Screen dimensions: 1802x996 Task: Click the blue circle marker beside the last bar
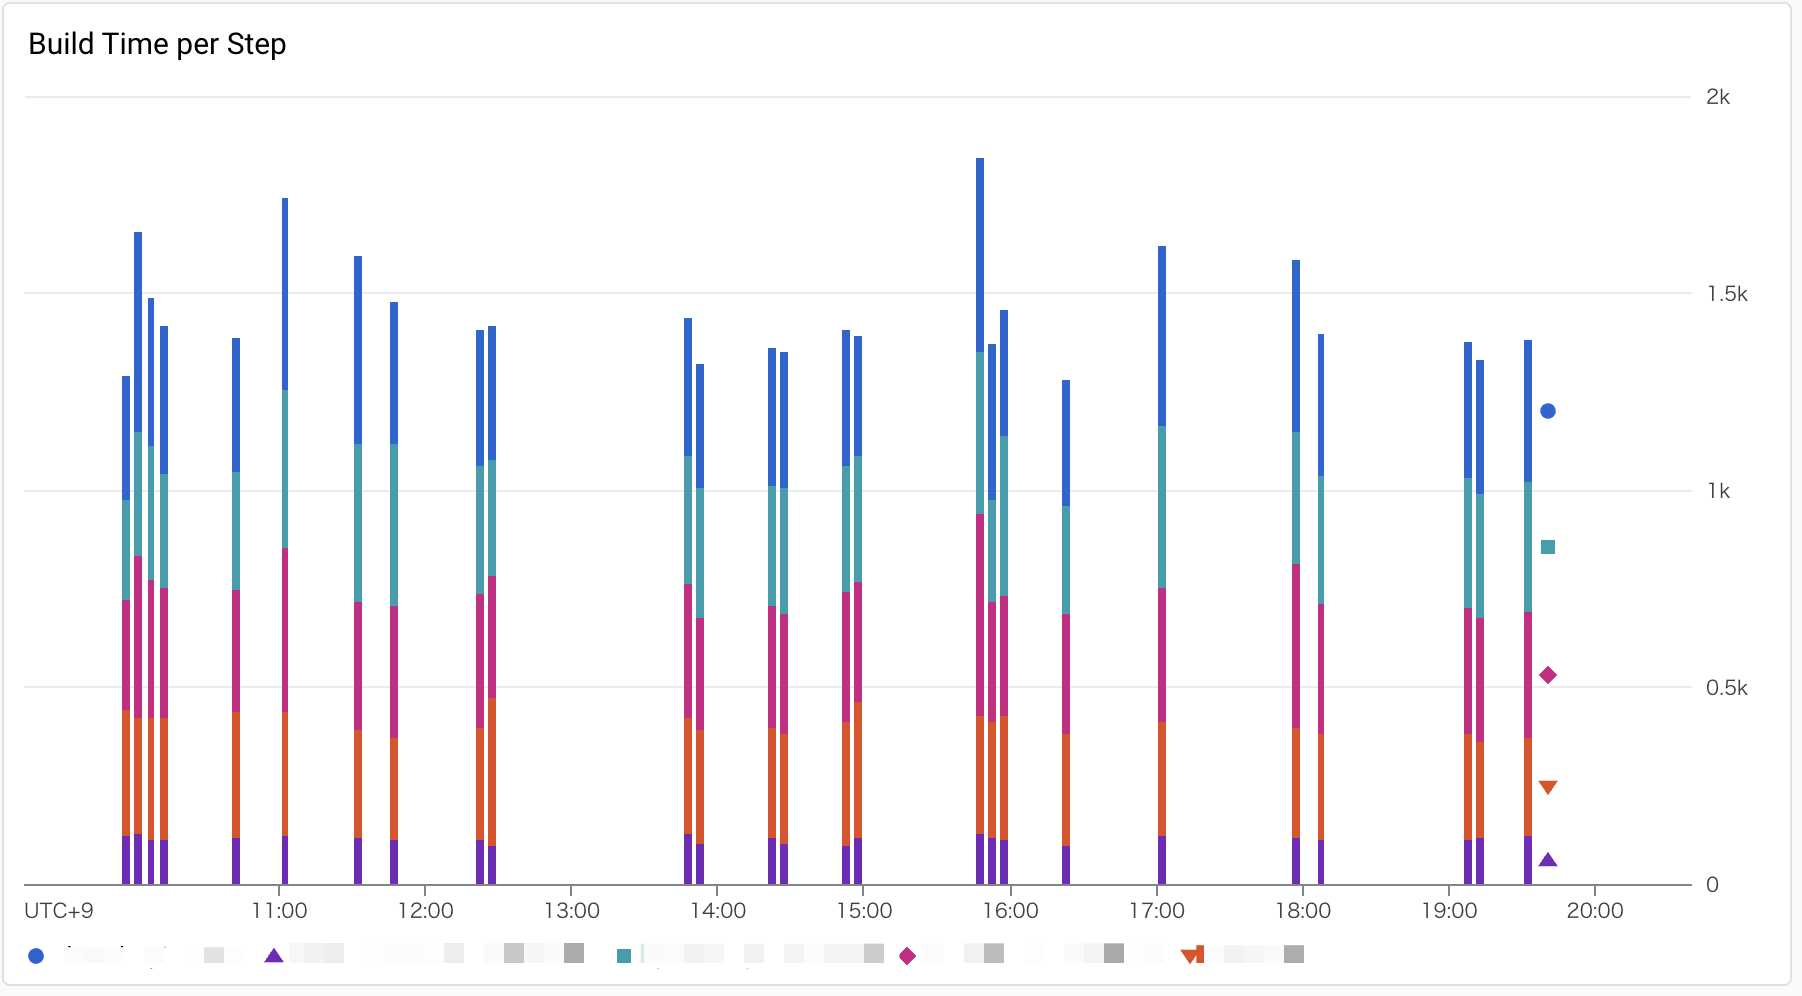click(1549, 409)
